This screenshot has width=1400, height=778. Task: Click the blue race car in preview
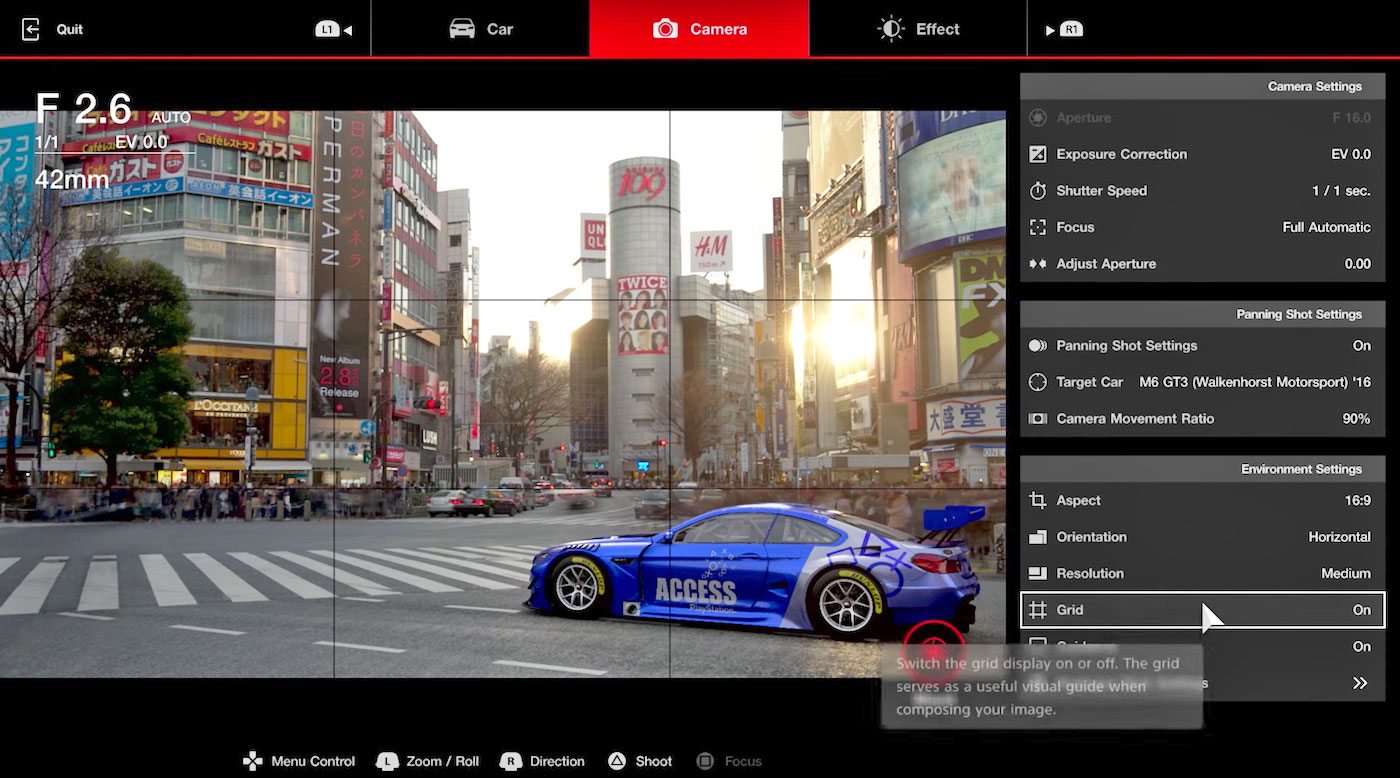[x=750, y=570]
